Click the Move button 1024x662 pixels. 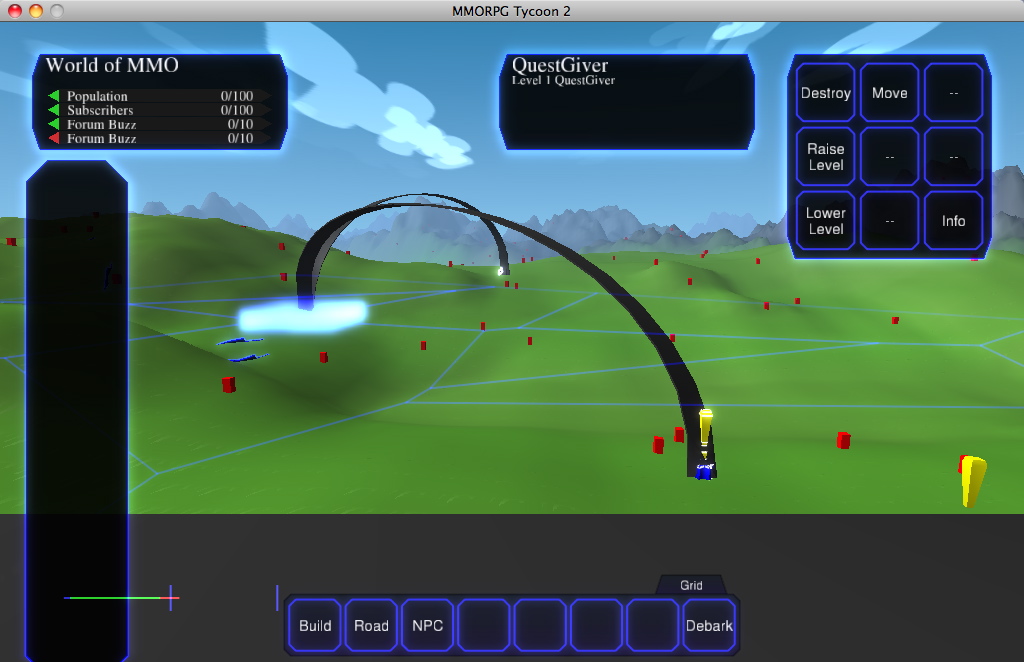[889, 93]
